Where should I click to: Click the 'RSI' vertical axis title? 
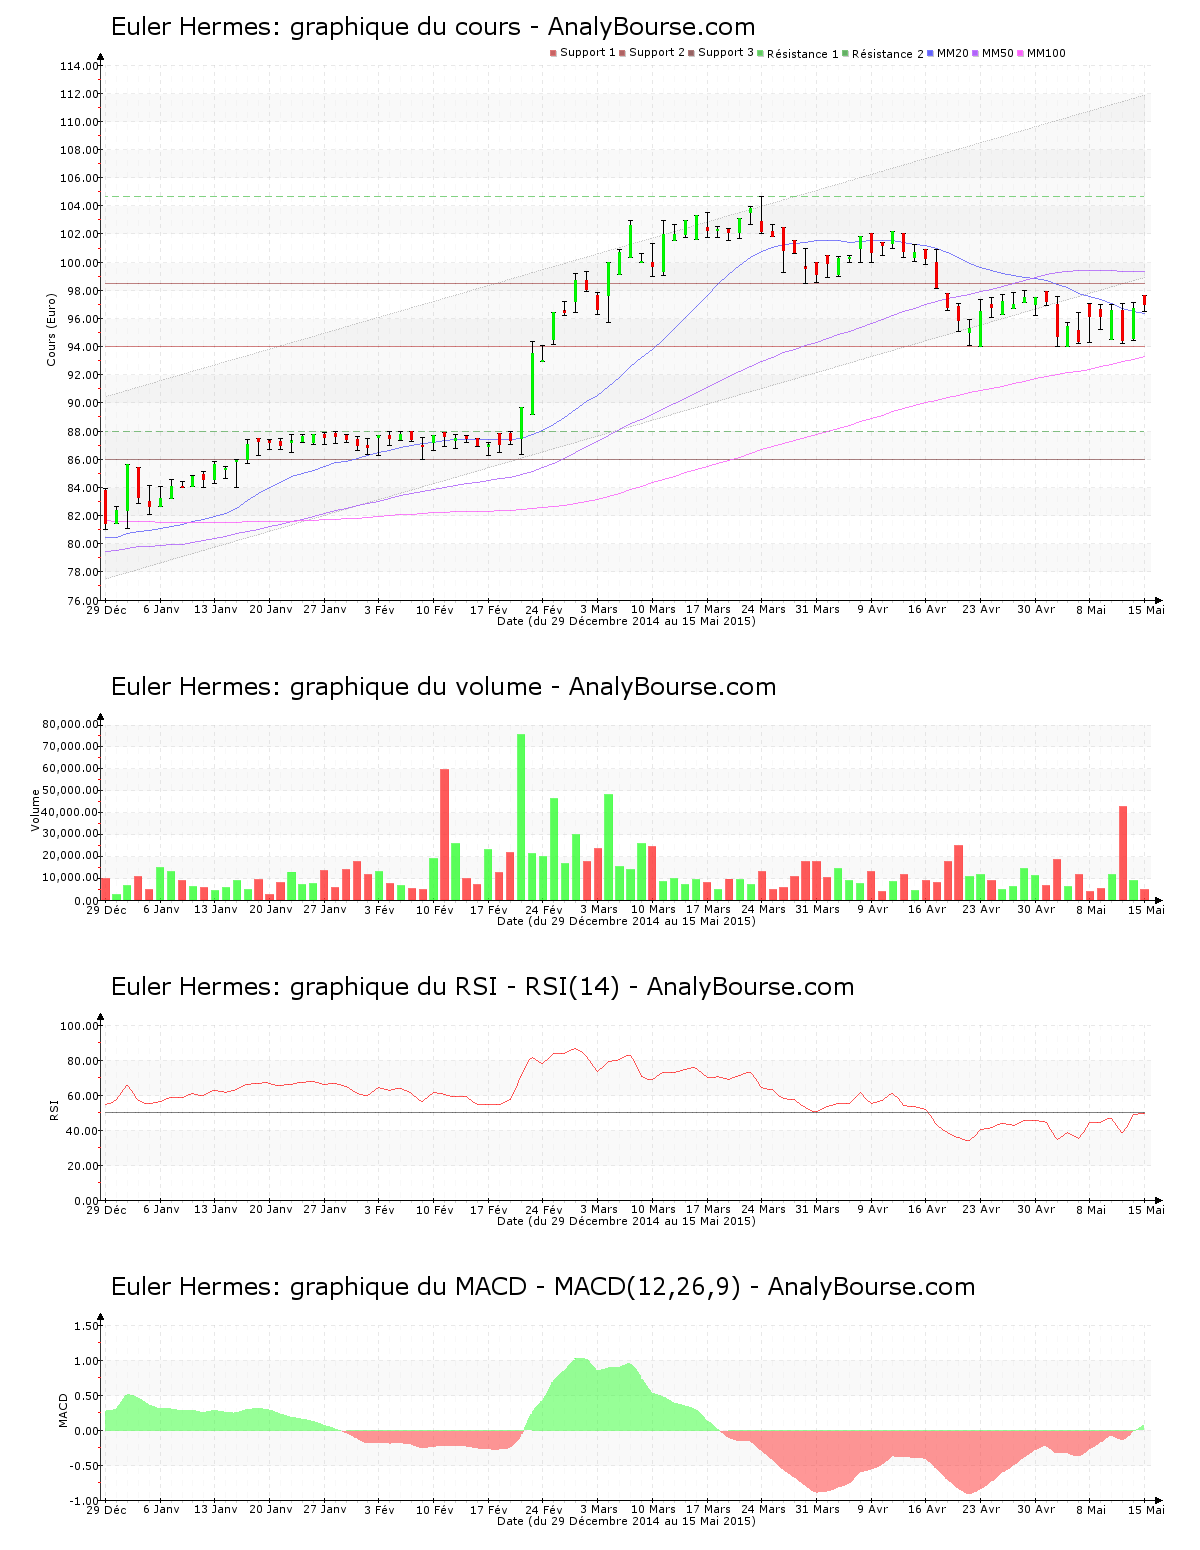coord(54,1109)
